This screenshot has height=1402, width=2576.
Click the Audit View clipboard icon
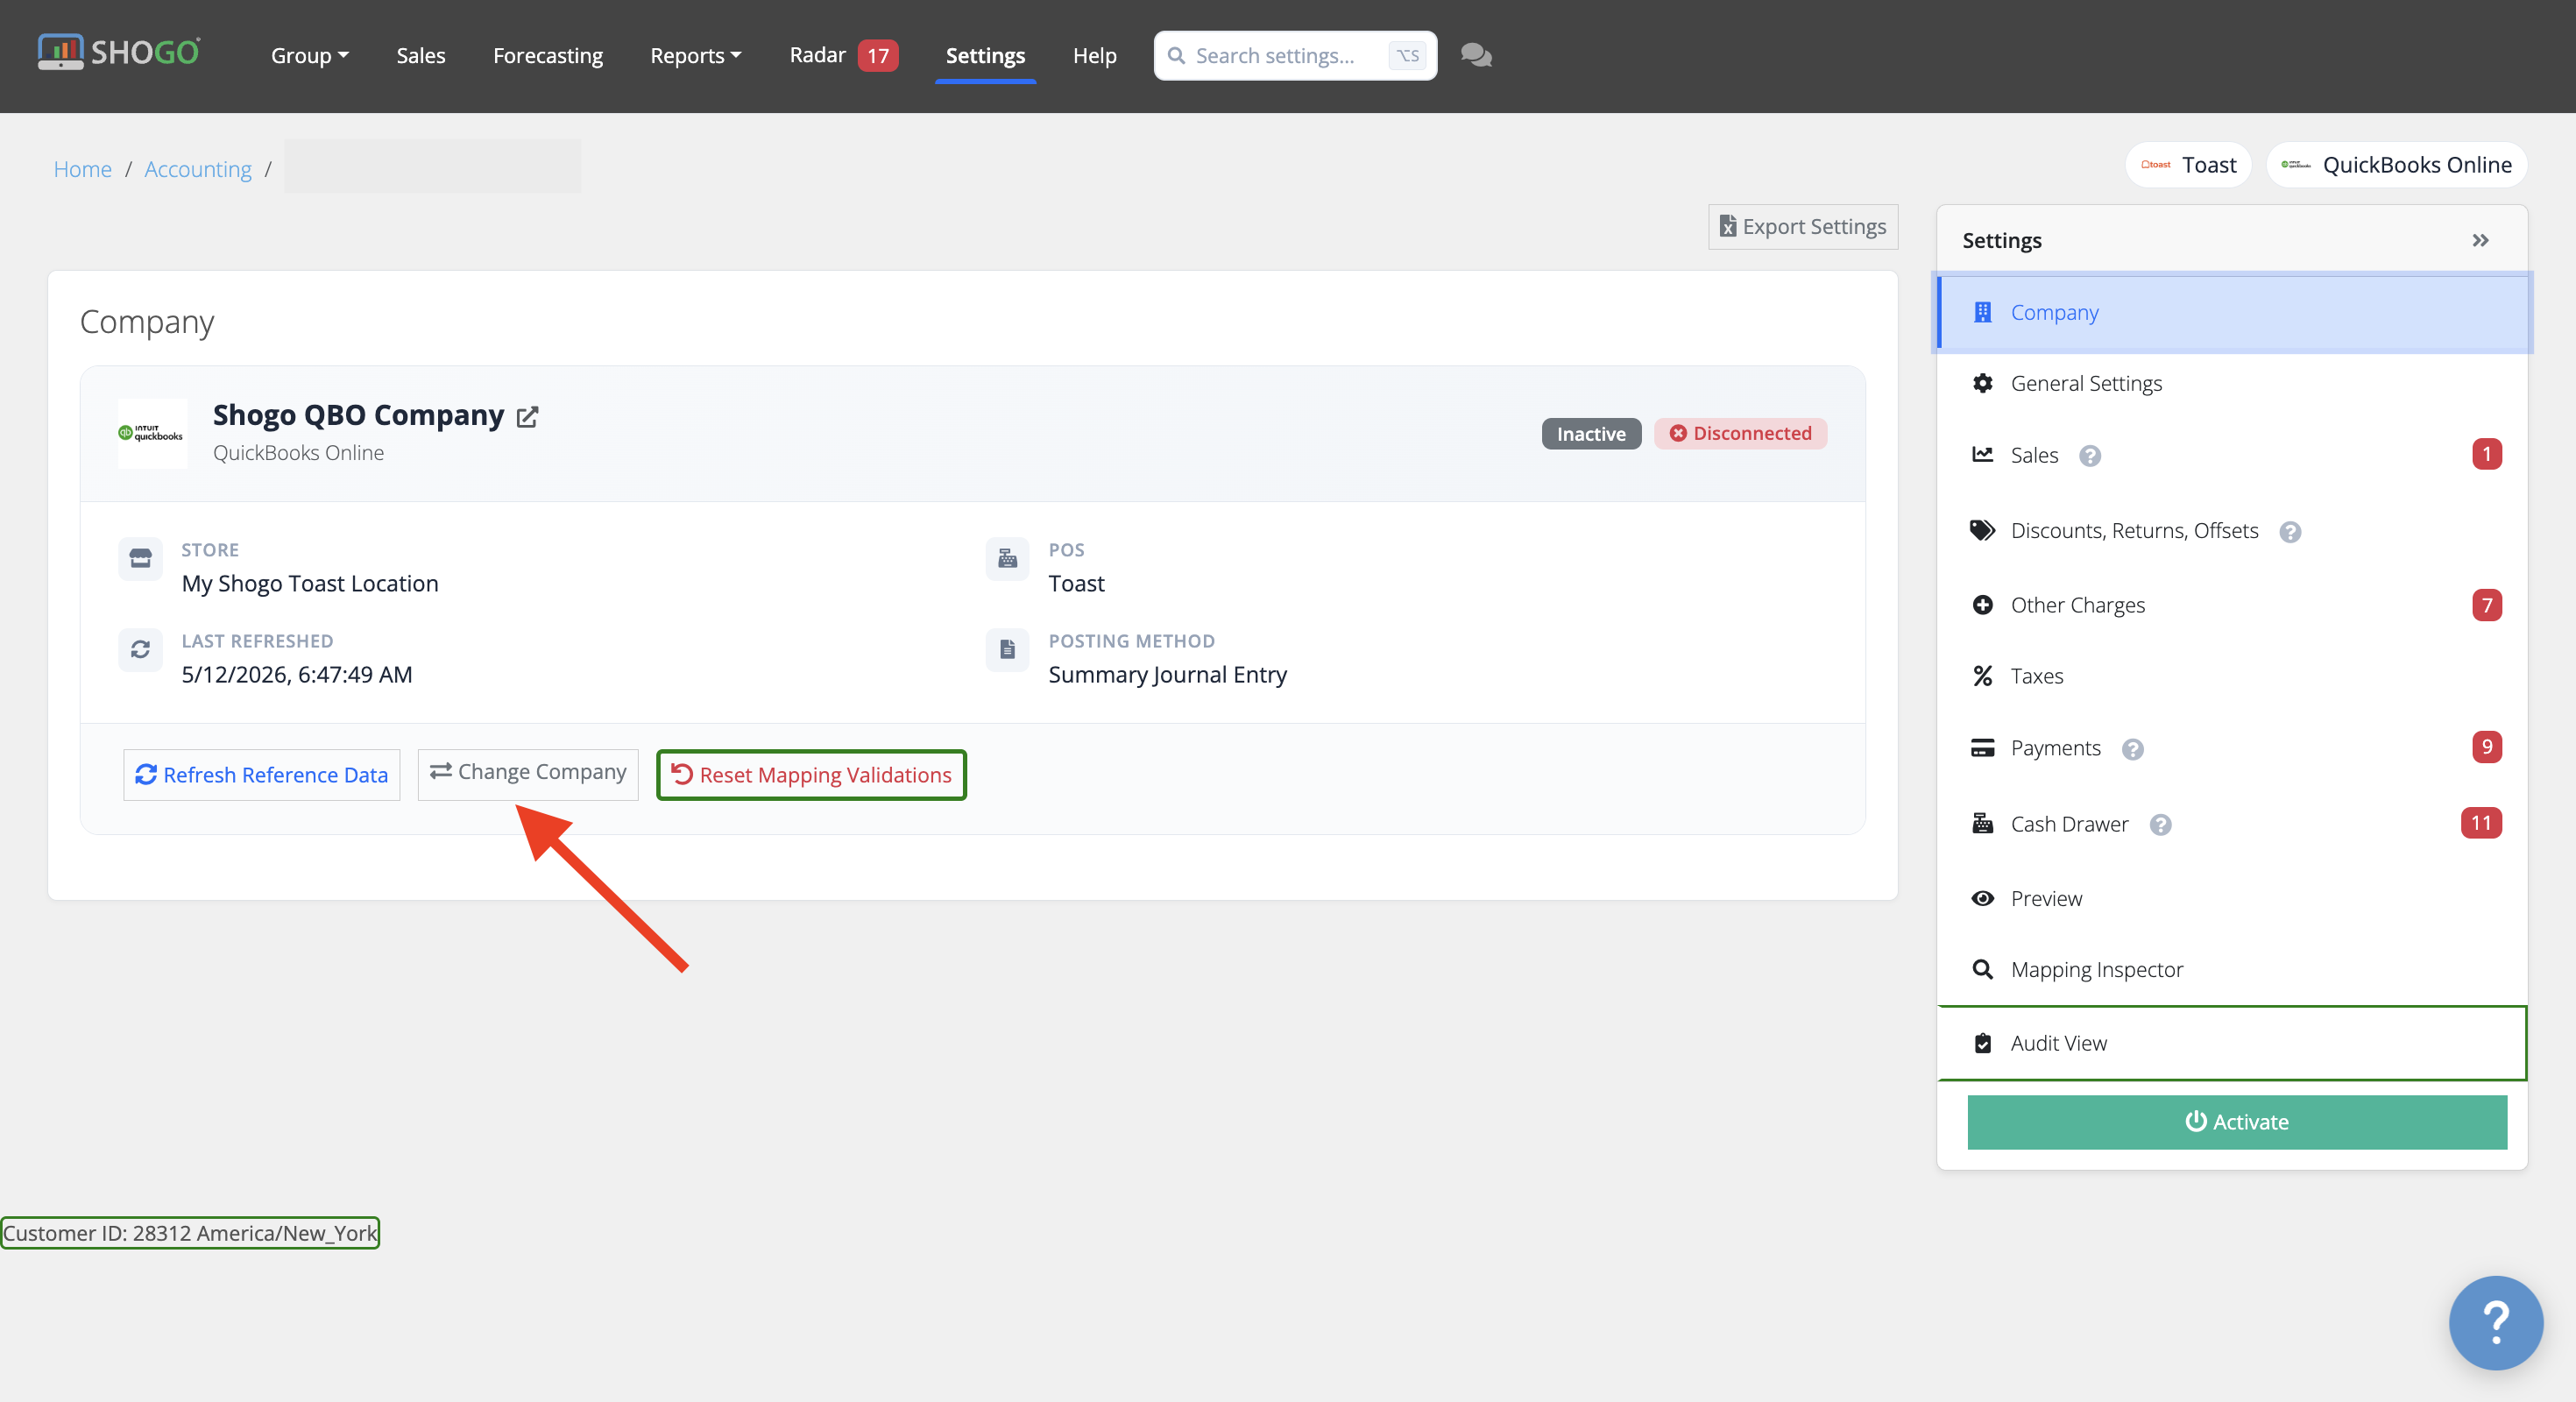tap(1982, 1043)
